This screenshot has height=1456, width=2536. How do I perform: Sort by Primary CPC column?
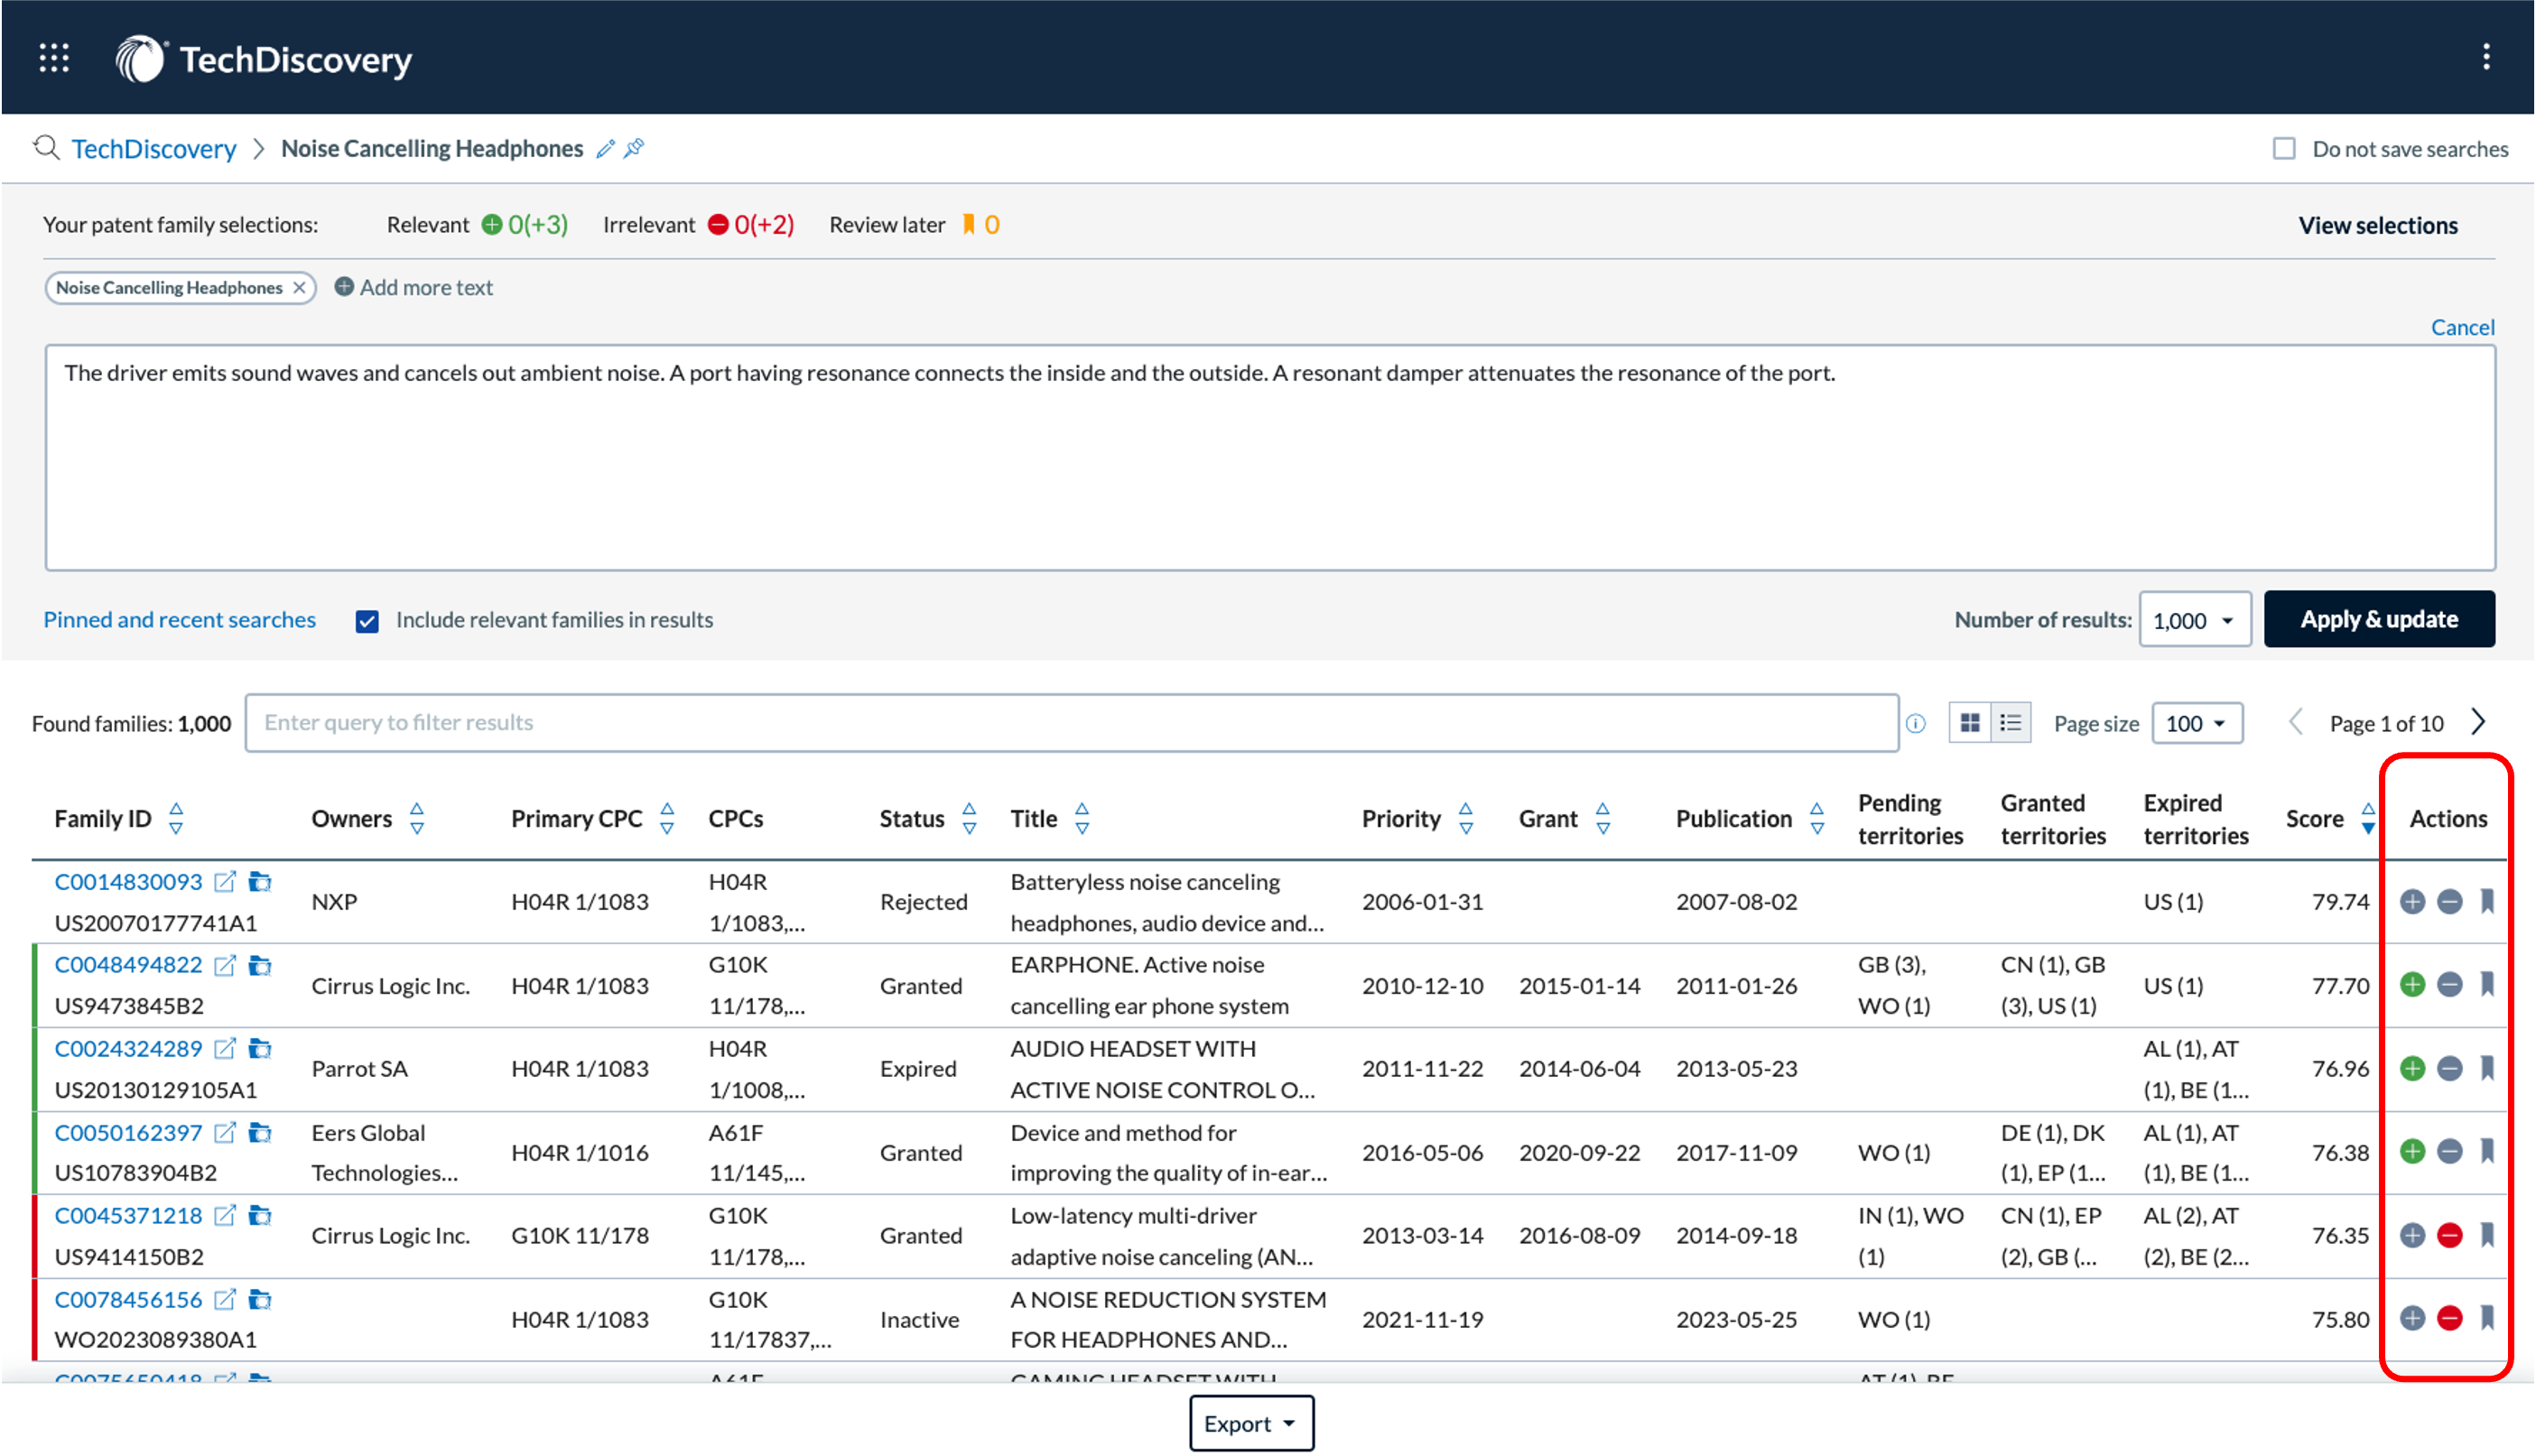pyautogui.click(x=667, y=819)
